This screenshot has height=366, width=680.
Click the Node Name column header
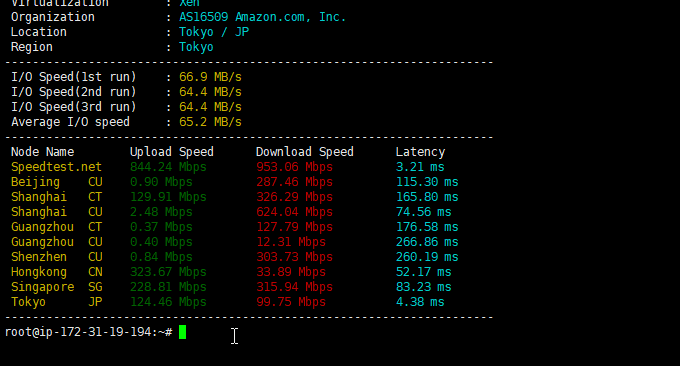point(42,152)
